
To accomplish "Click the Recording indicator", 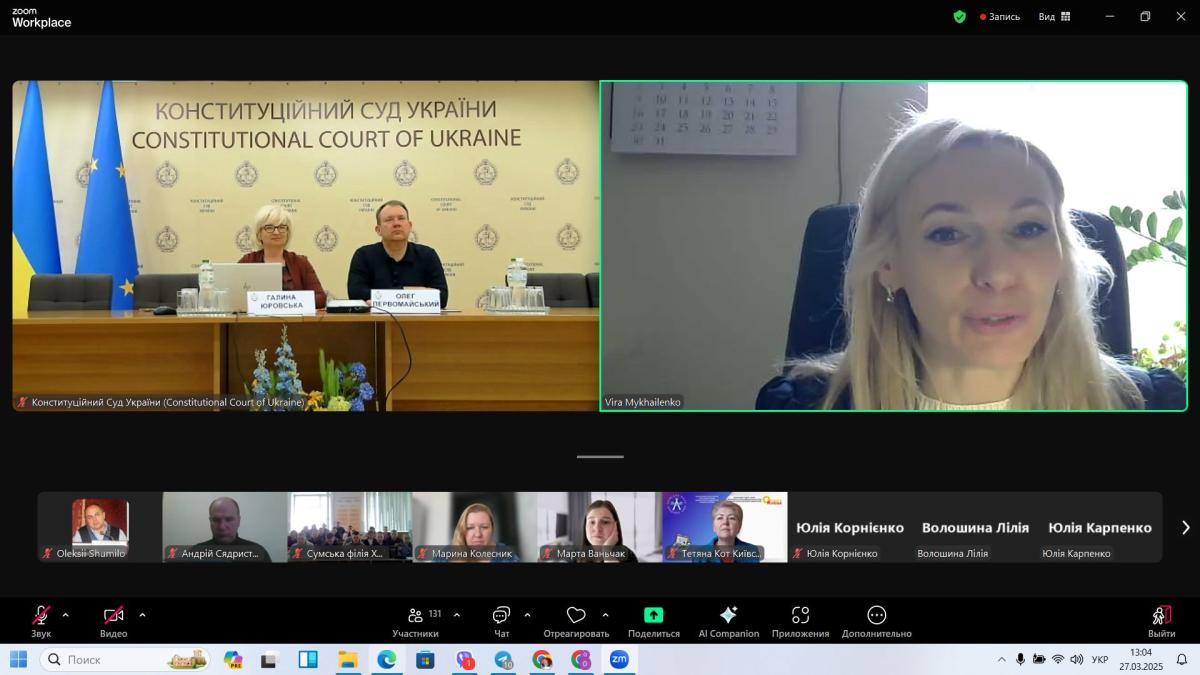I will point(1000,16).
